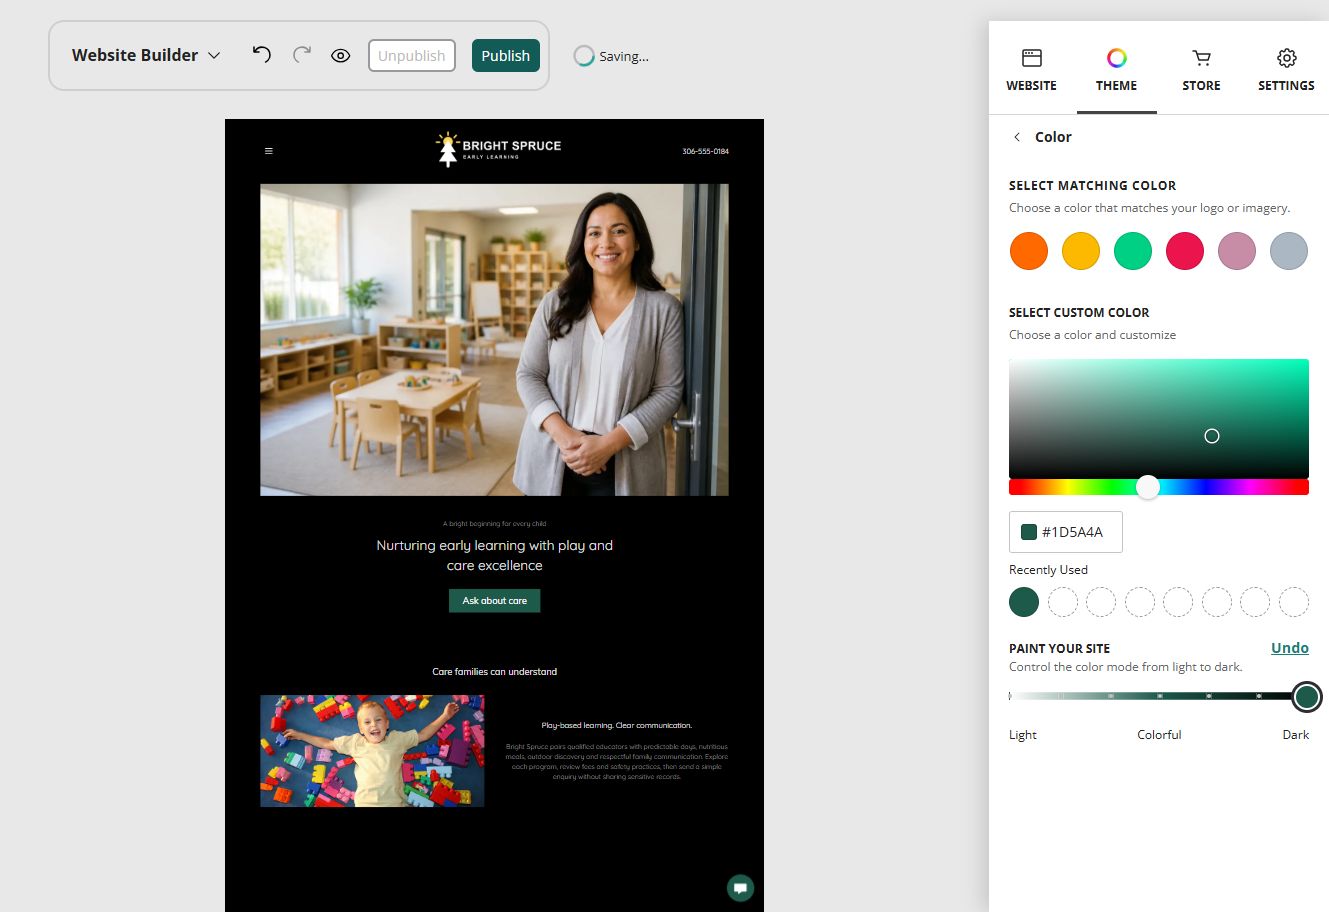Open the hamburger menu on site preview
The width and height of the screenshot is (1329, 912).
coord(268,151)
